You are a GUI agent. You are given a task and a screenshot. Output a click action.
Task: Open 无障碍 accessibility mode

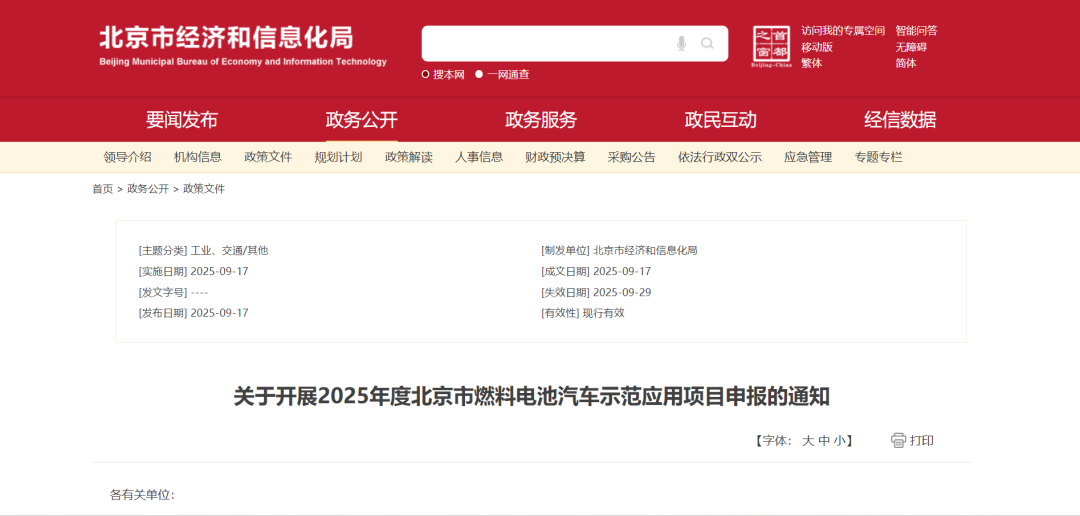tap(911, 48)
